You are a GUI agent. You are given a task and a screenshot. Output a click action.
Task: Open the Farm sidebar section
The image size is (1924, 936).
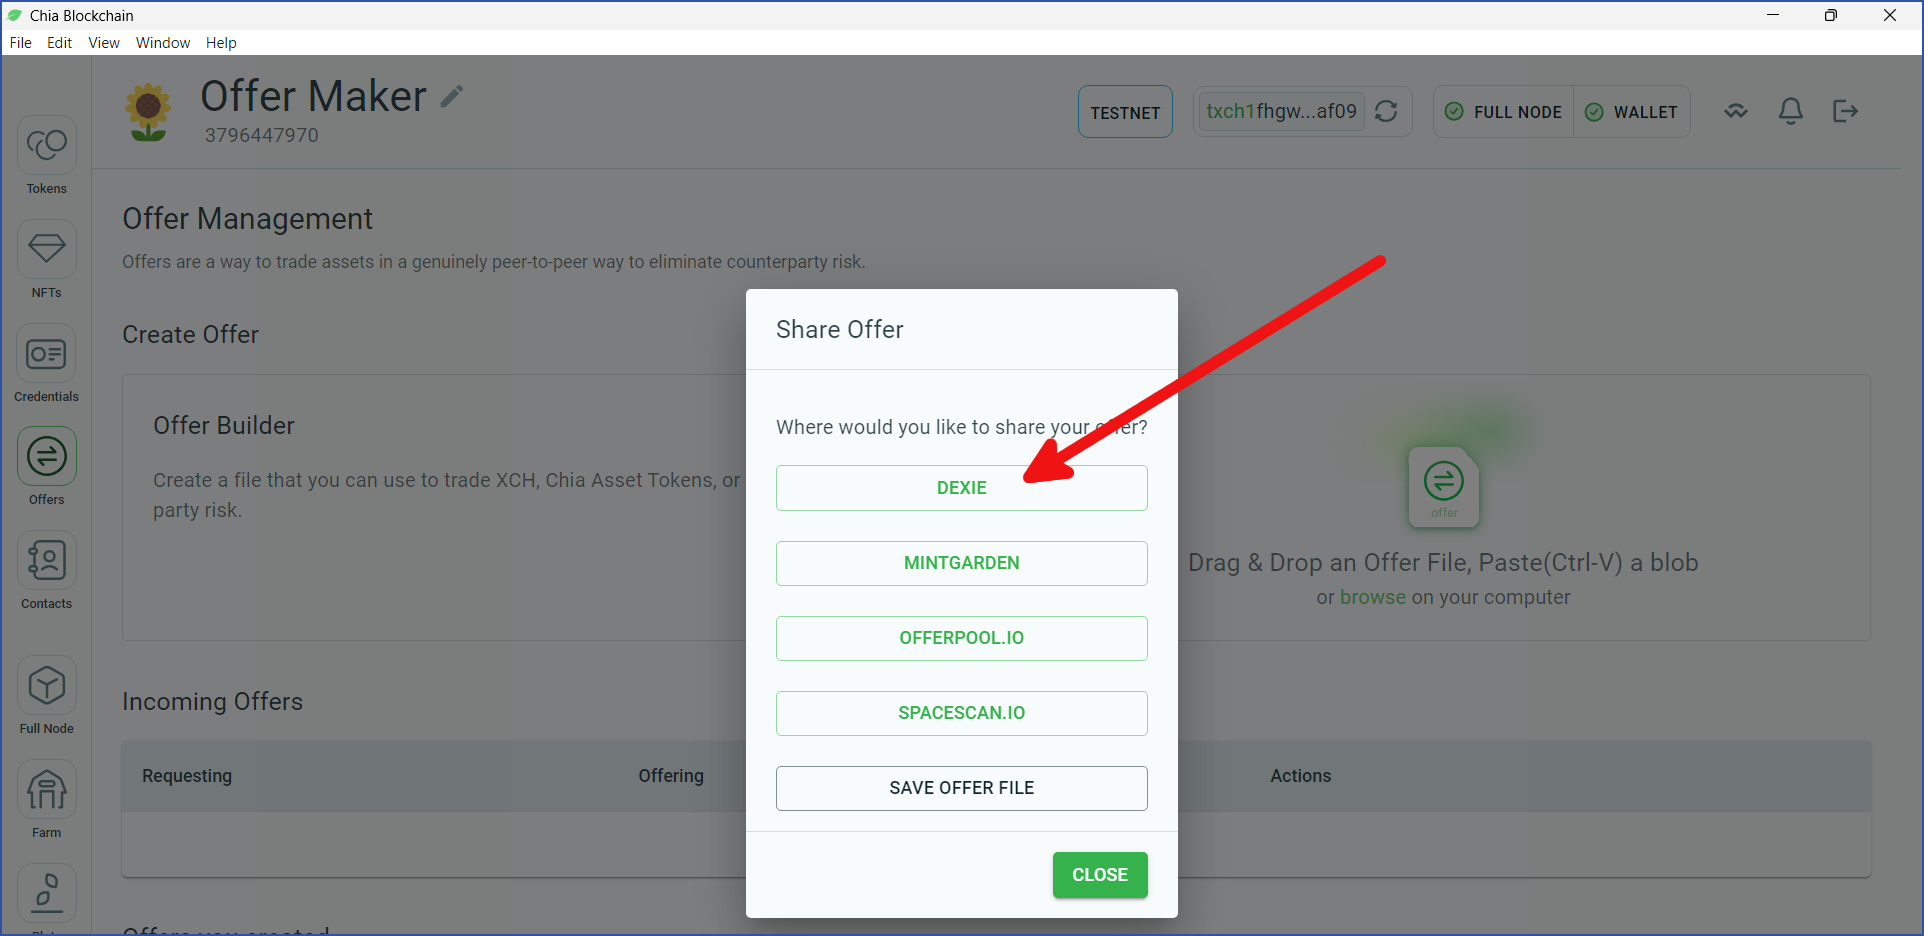[46, 800]
